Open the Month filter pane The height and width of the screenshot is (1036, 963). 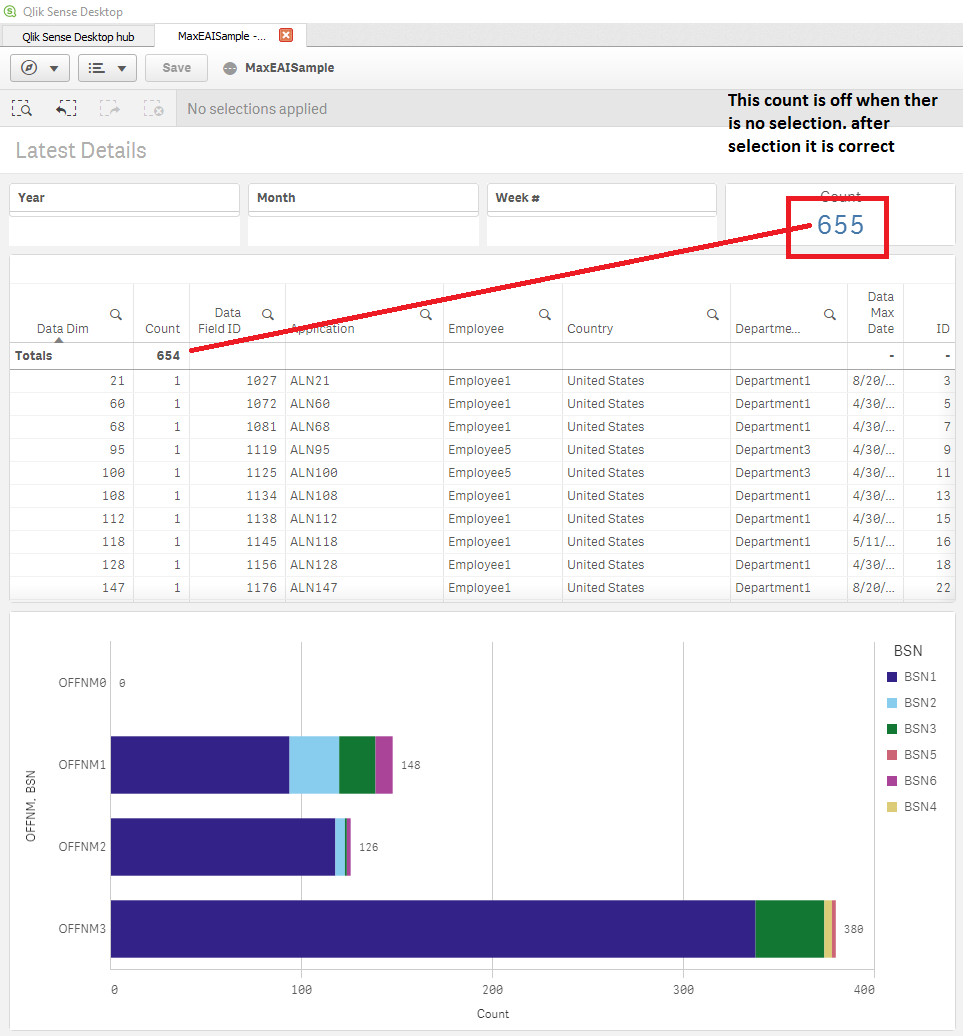(362, 198)
